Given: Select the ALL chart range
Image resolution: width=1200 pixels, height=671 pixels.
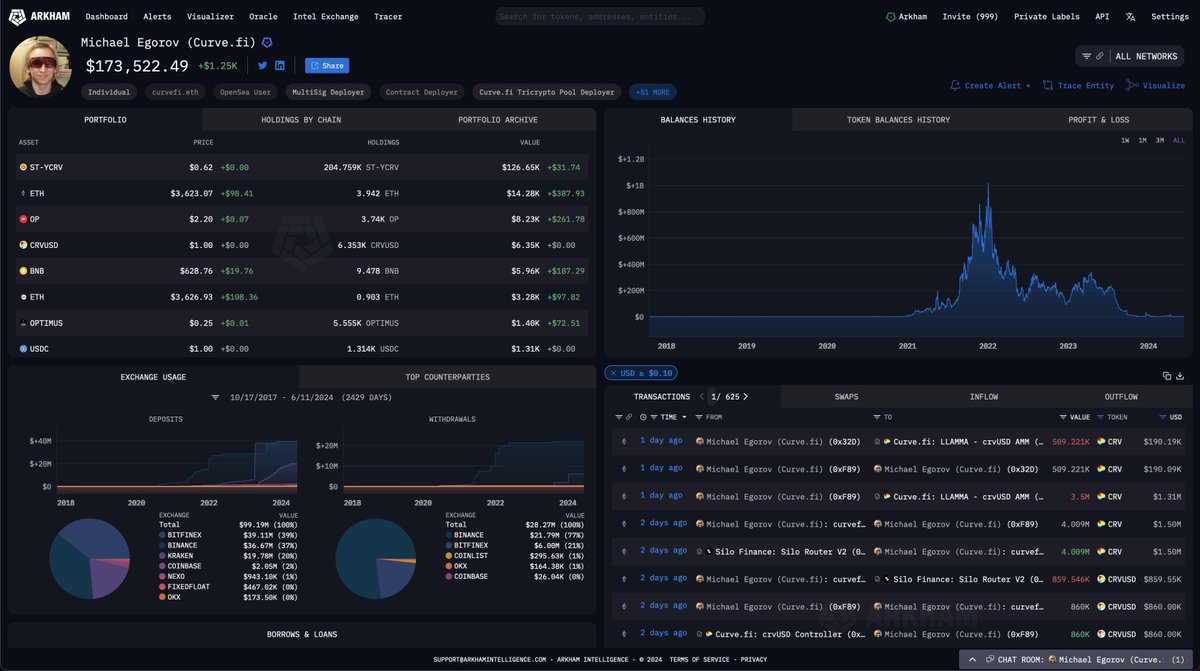Looking at the screenshot, I should 1178,140.
